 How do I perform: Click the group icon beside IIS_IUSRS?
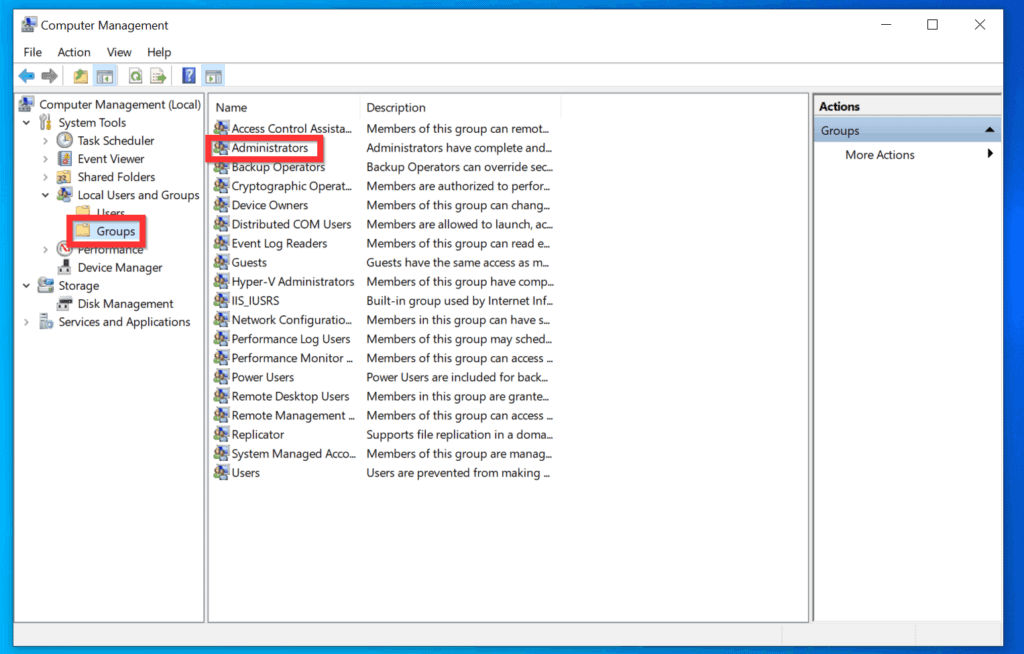click(221, 301)
